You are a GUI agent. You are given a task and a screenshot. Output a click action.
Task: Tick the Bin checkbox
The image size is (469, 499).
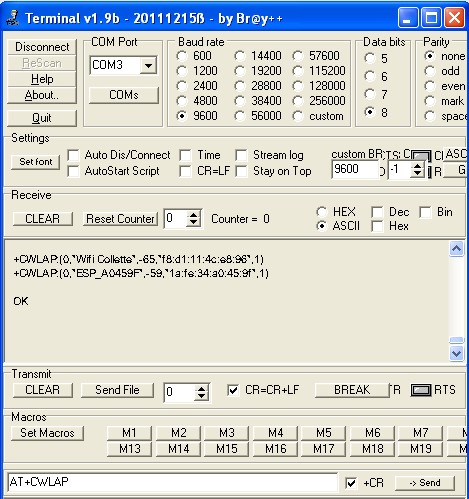(425, 212)
